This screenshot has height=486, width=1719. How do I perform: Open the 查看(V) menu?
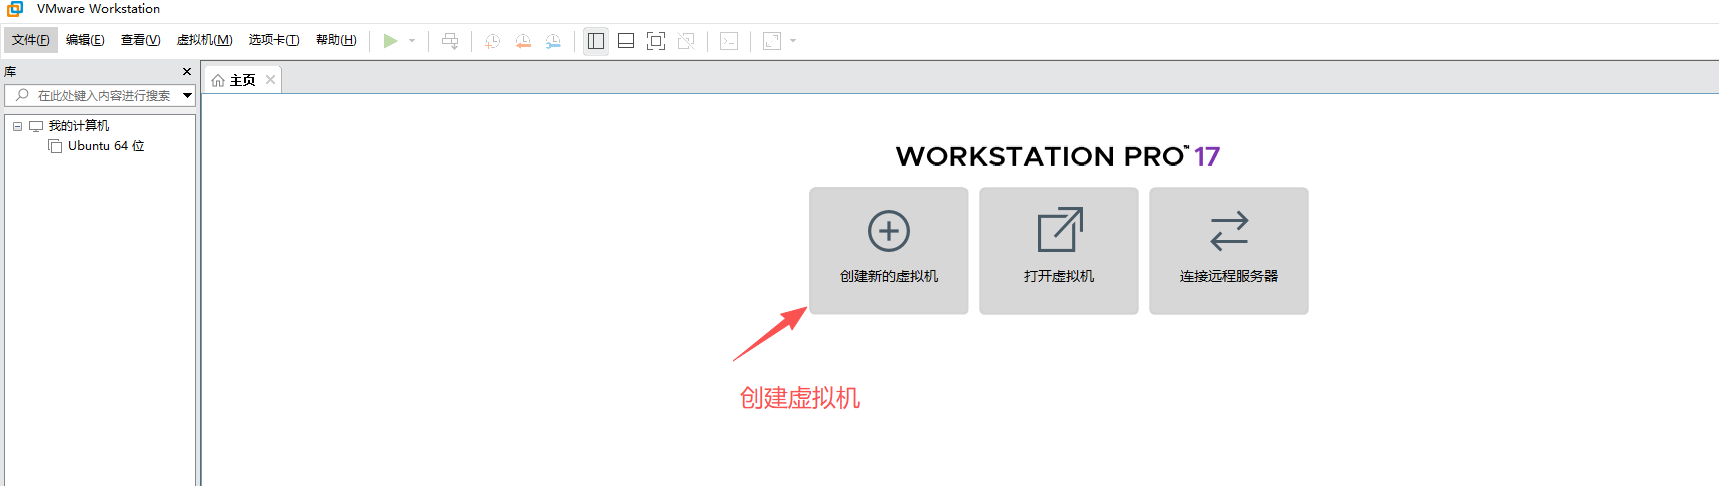(x=140, y=40)
